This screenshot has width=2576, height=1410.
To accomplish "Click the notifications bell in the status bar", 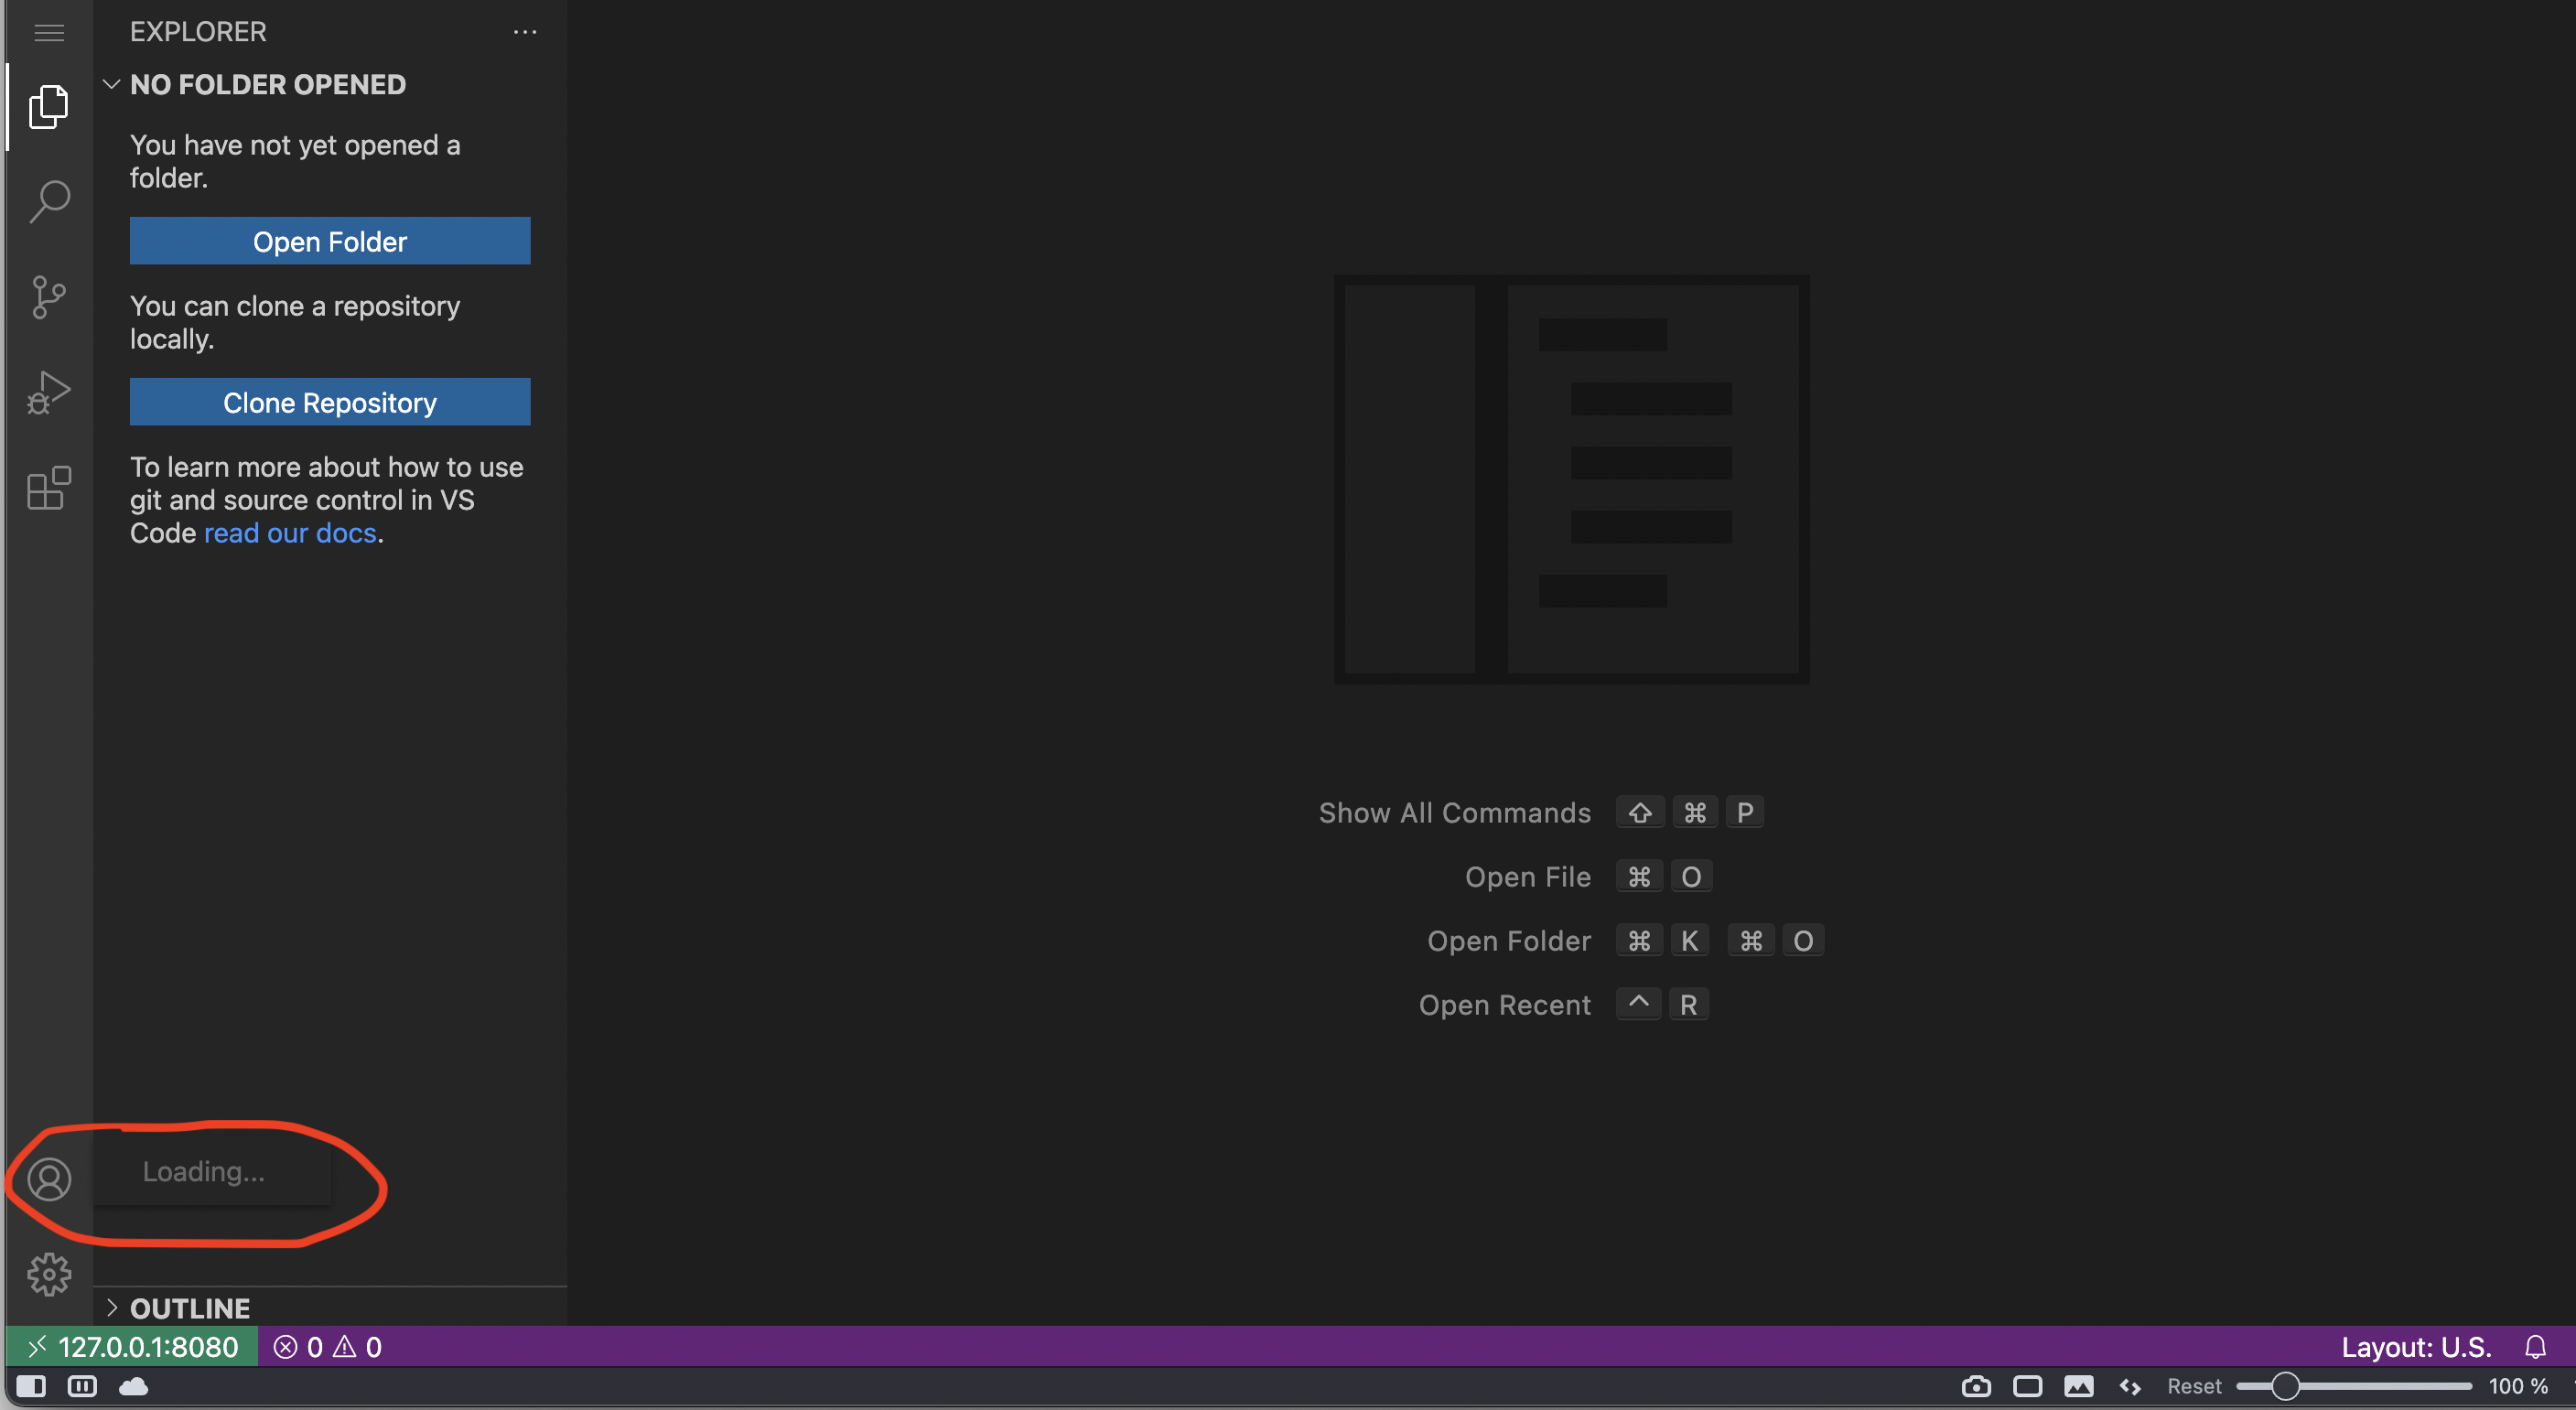I will click(x=2535, y=1346).
